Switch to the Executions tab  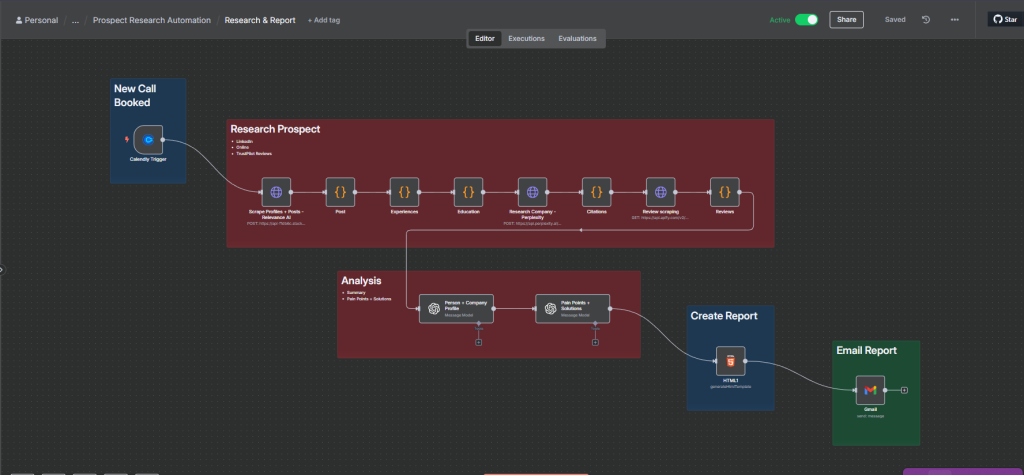(526, 38)
